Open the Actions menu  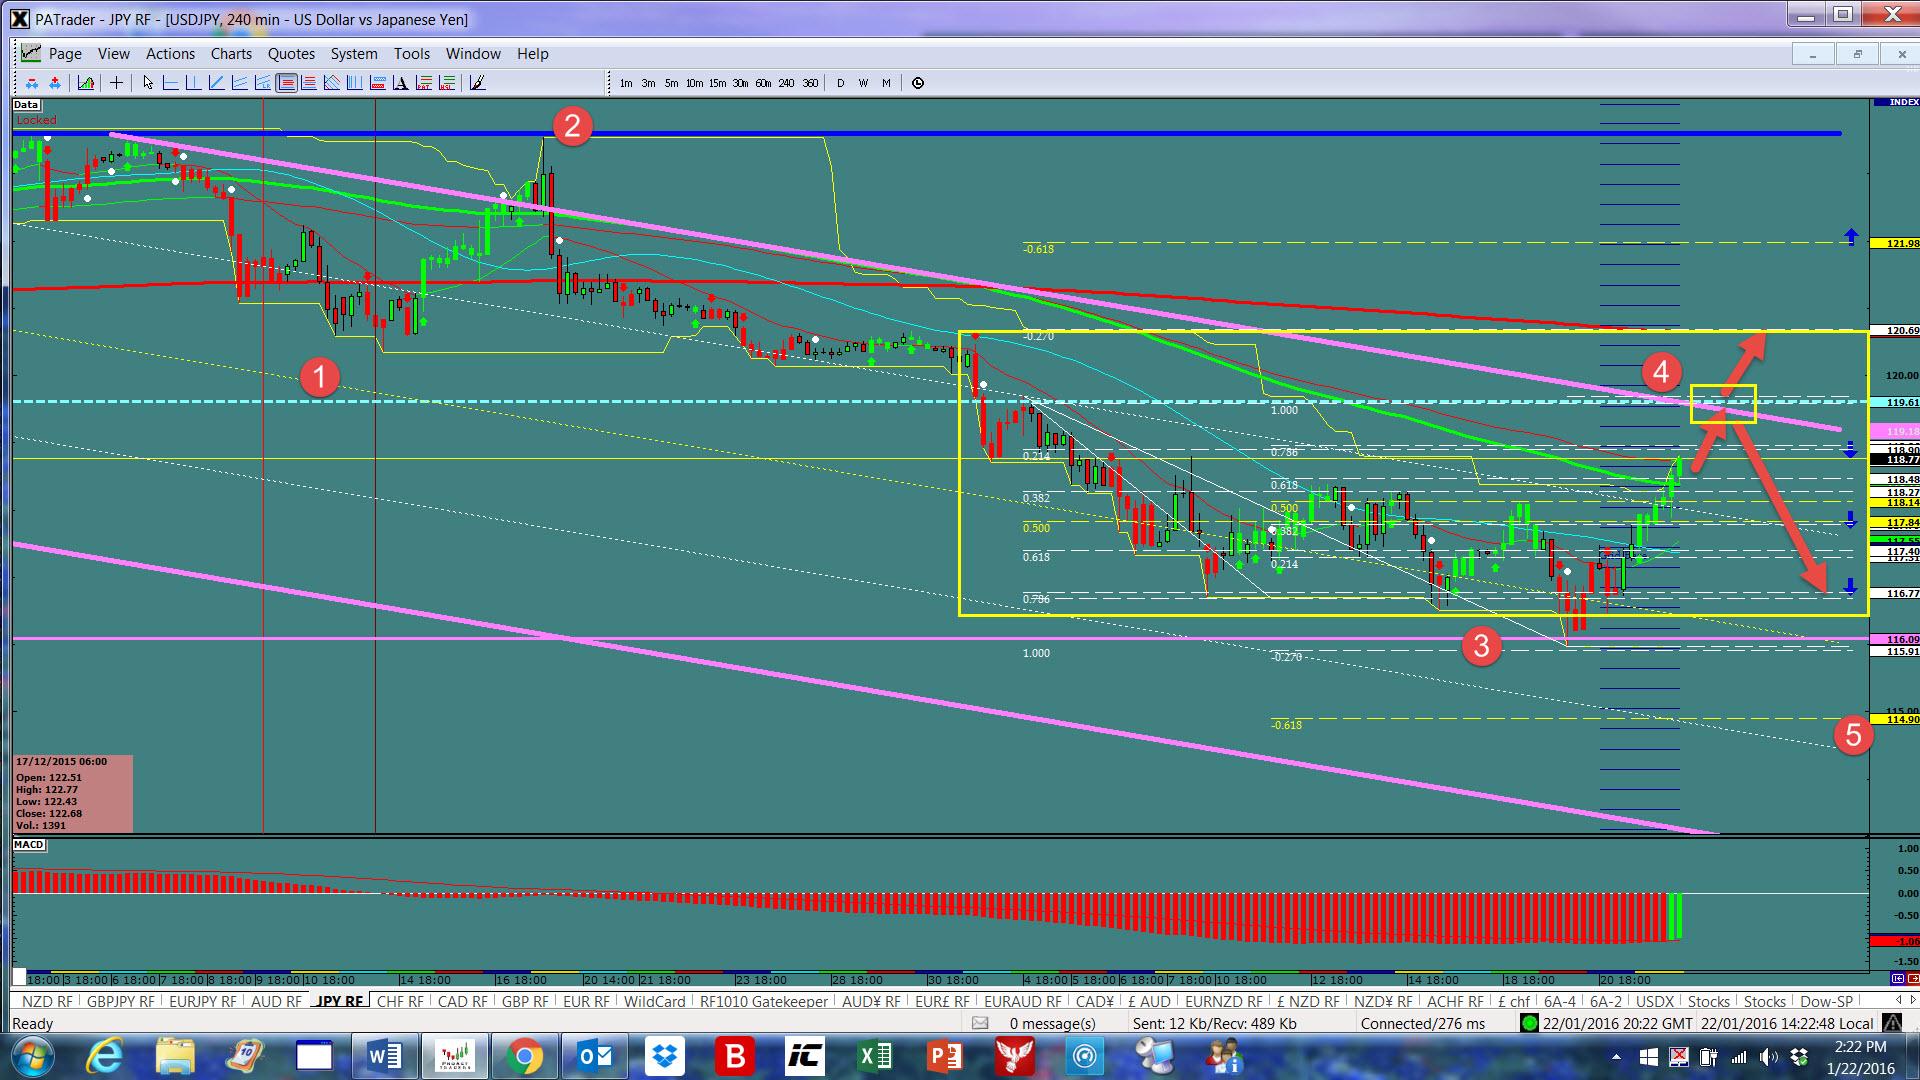[170, 54]
